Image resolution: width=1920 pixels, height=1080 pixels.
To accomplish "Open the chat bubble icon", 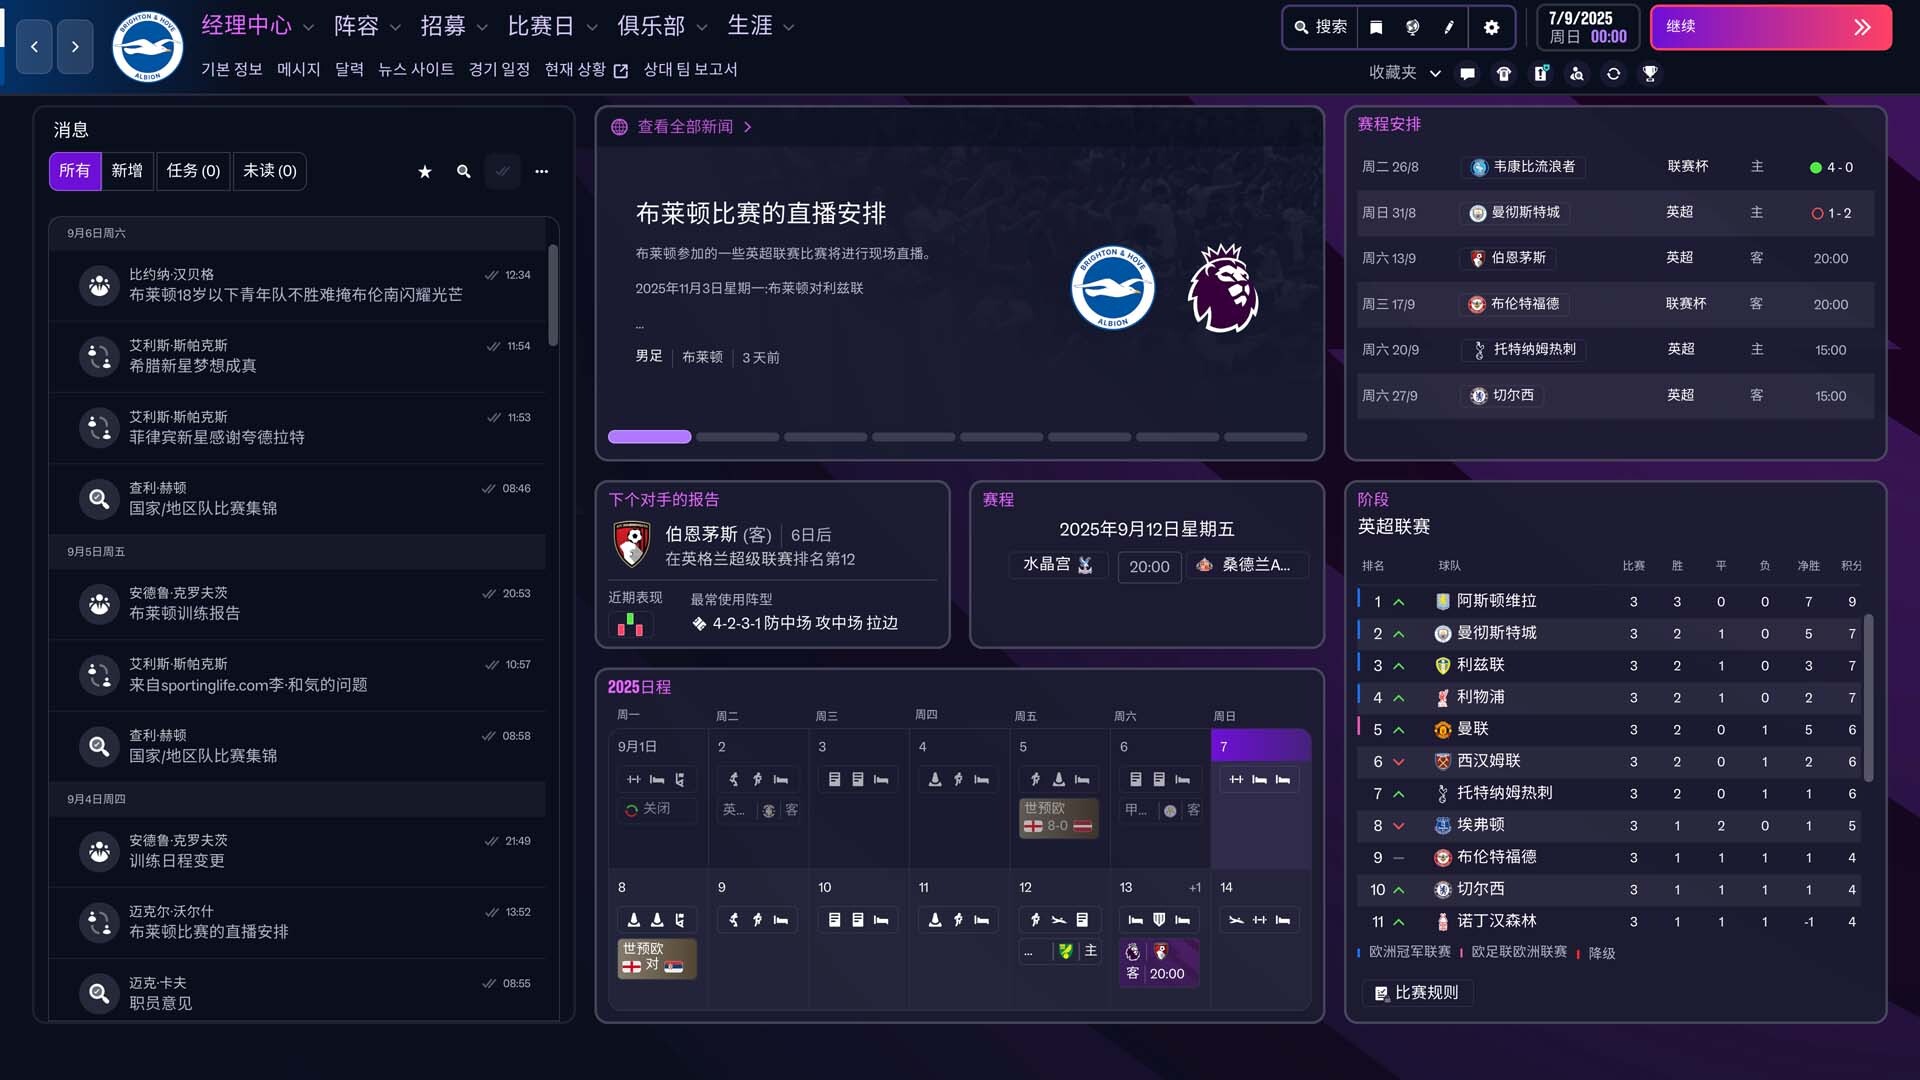I will (1467, 73).
